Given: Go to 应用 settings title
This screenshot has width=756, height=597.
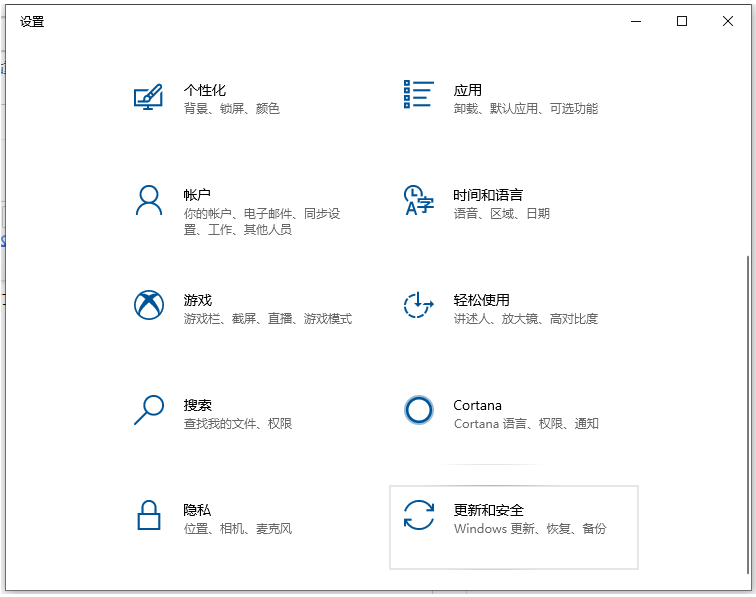Looking at the screenshot, I should 468,90.
